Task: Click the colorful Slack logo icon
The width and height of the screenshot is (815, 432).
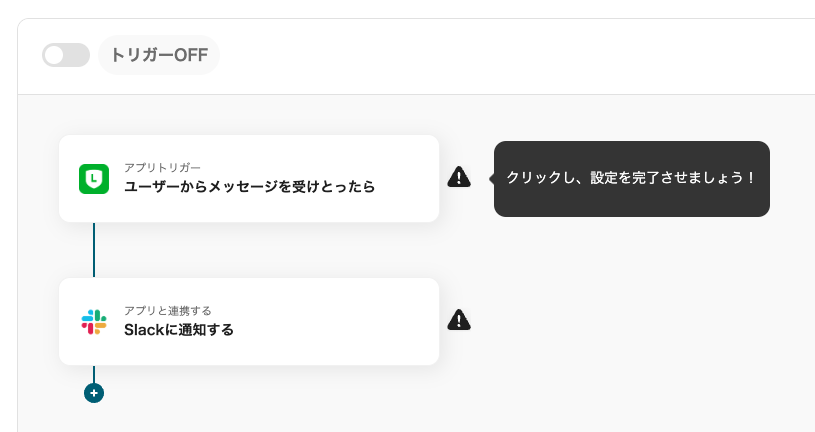Action: 94,322
